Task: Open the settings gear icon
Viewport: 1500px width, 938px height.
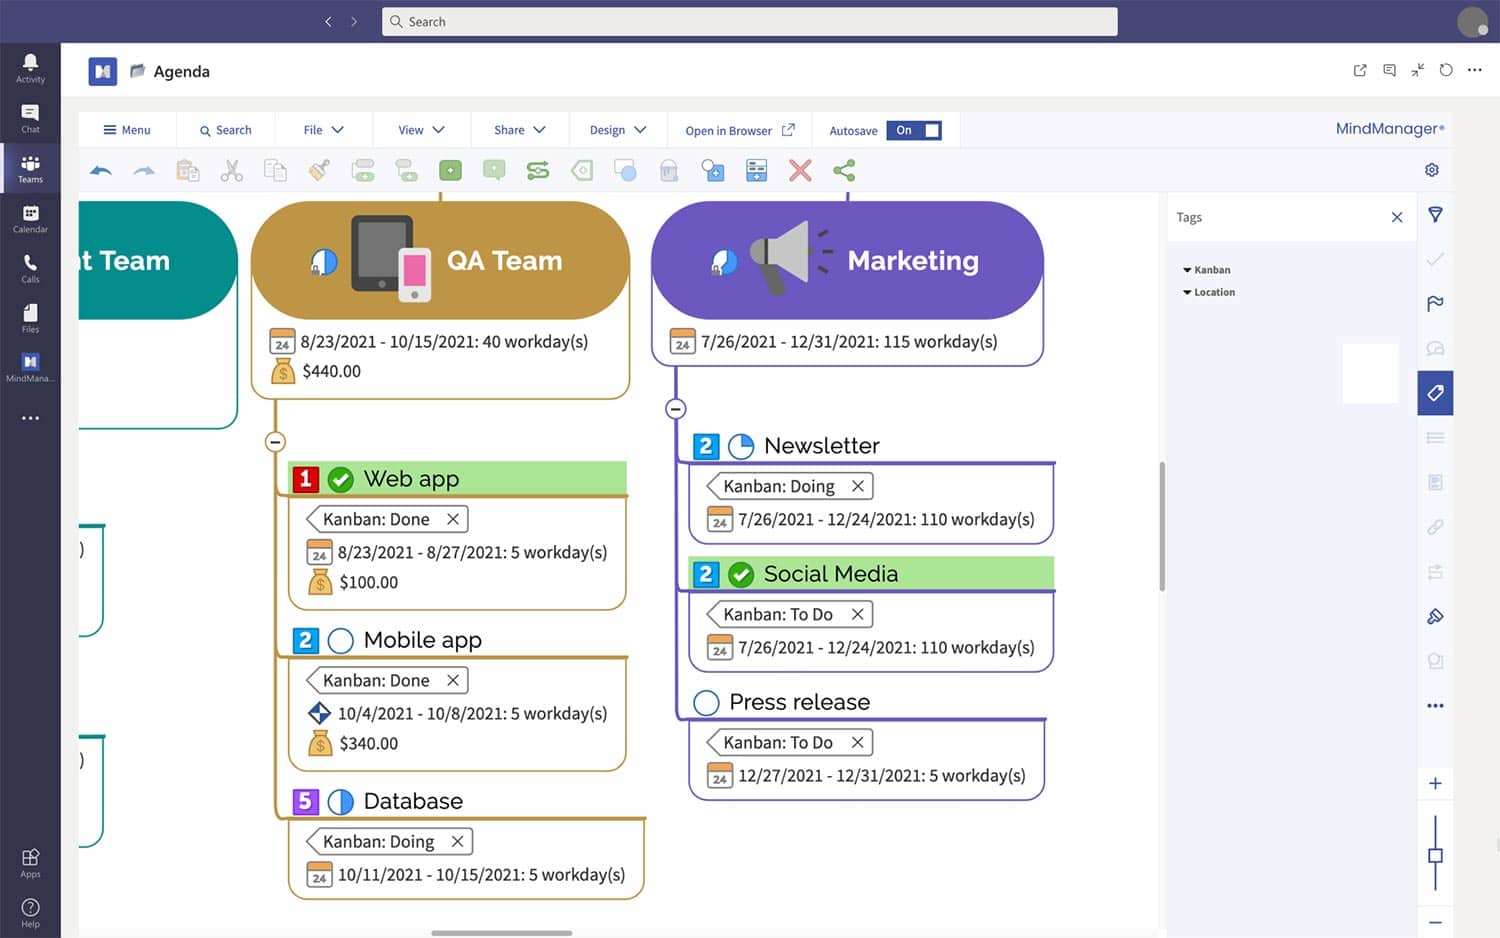Action: click(1431, 170)
